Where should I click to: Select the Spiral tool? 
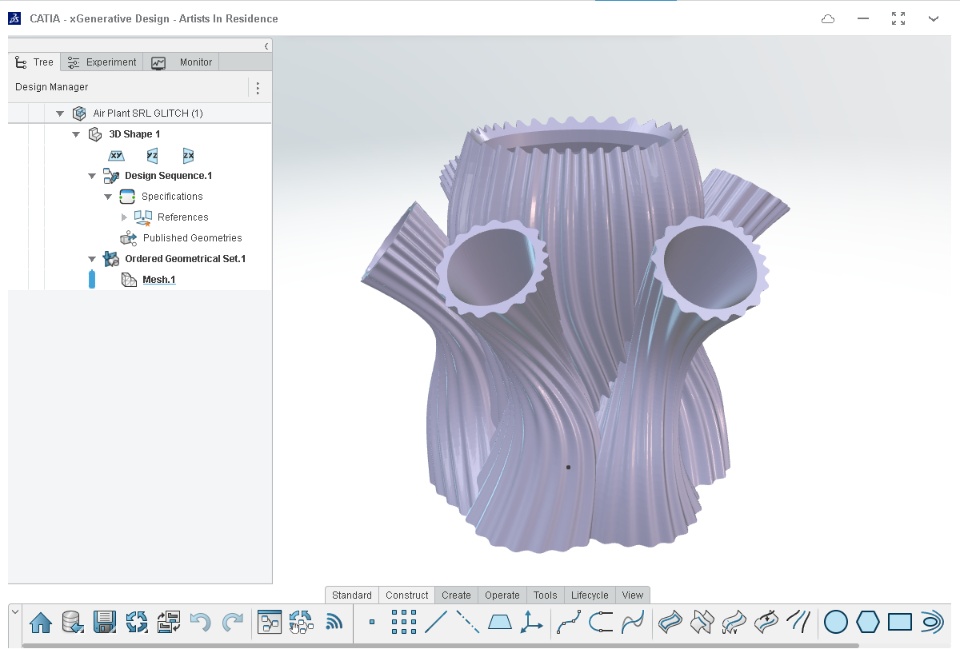tap(931, 622)
